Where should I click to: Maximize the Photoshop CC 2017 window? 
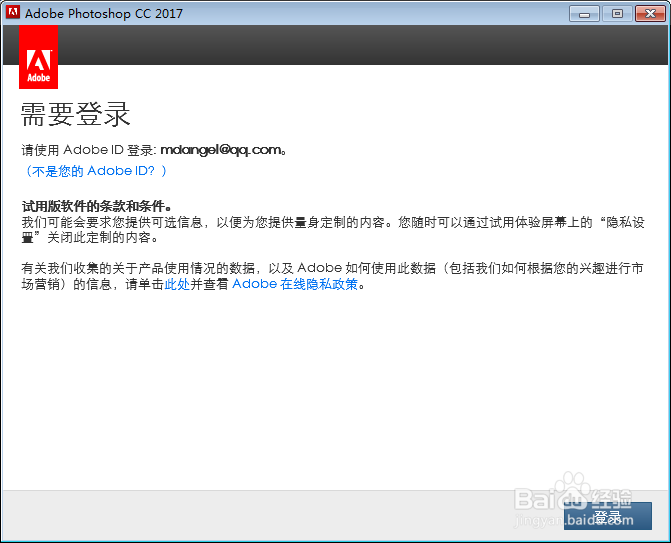[617, 14]
